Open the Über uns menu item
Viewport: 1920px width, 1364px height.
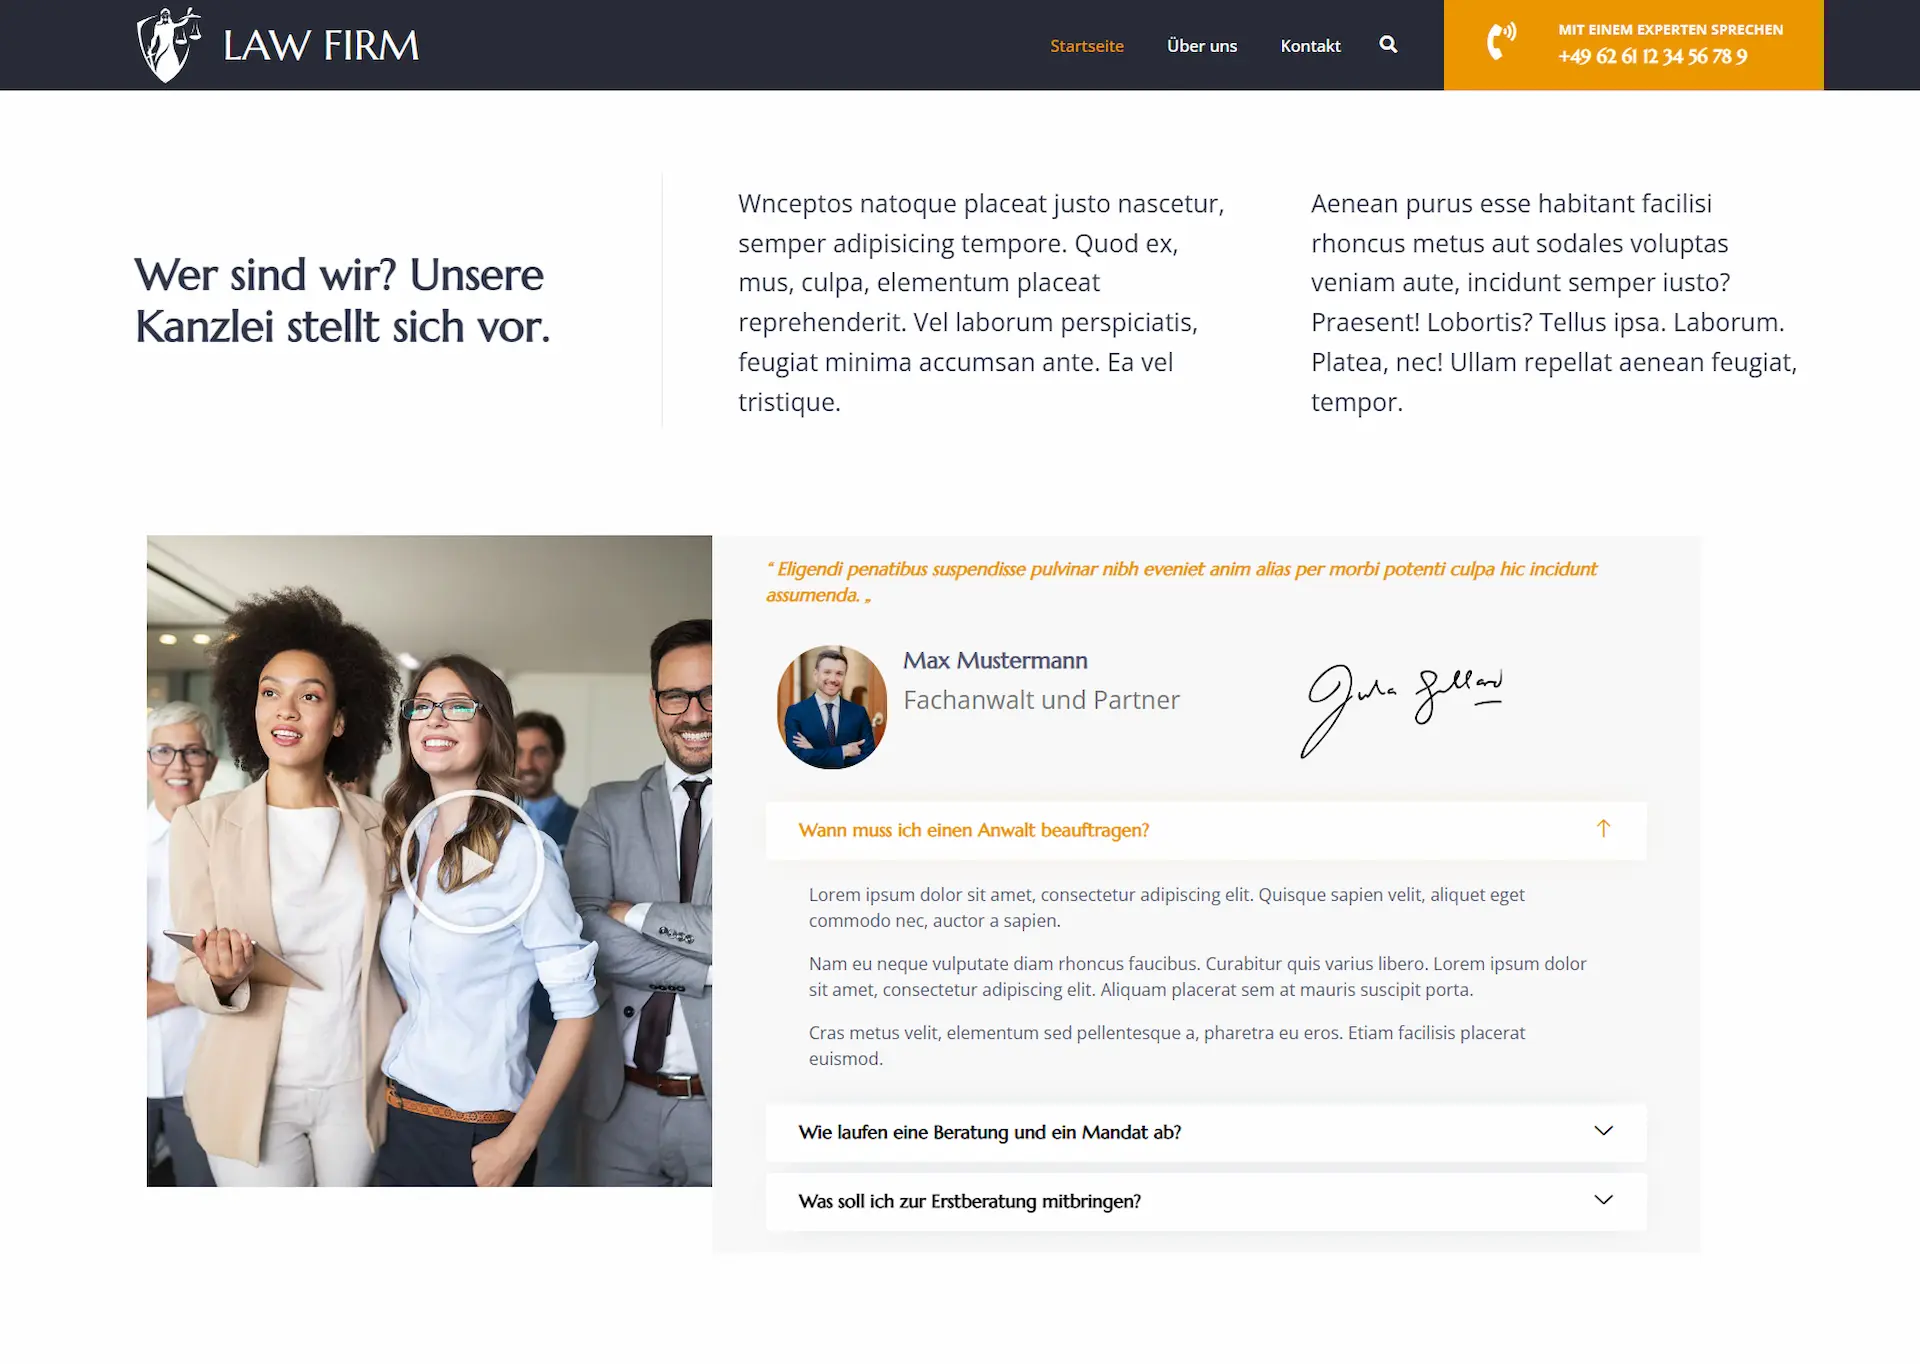(1202, 46)
